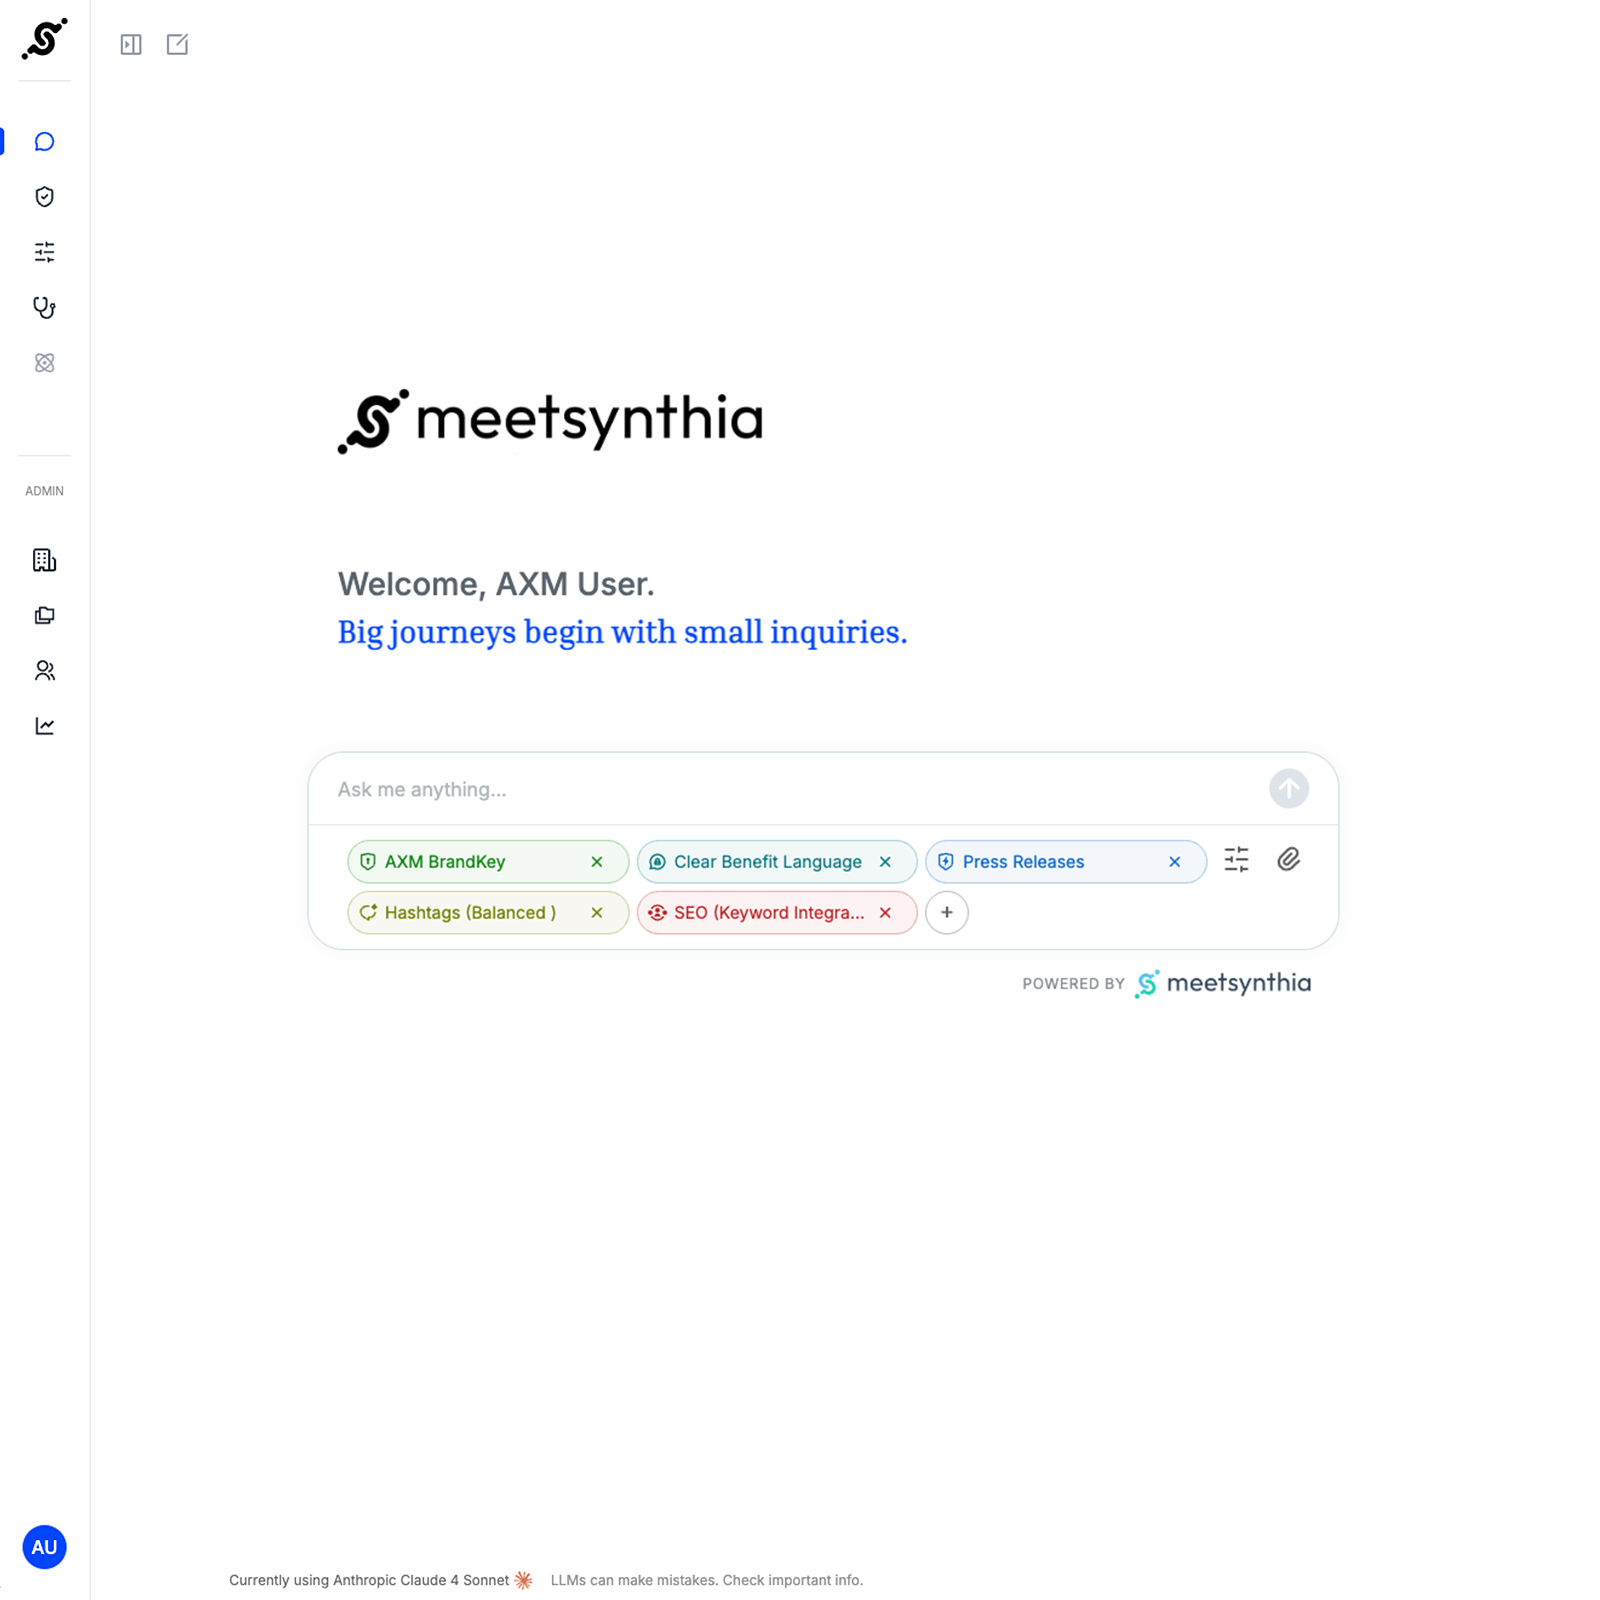Open the Chat section in the sidebar
The image size is (1600, 1600).
pos(44,141)
